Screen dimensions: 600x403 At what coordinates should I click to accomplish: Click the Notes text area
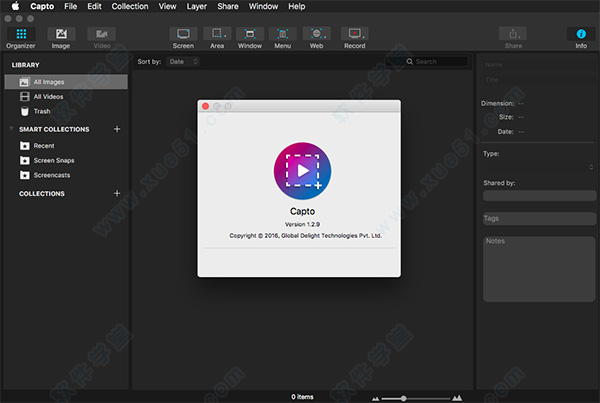coord(539,269)
